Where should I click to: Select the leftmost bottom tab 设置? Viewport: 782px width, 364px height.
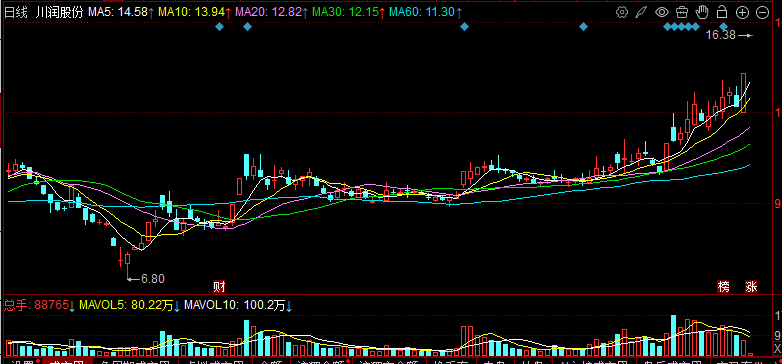click(22, 361)
